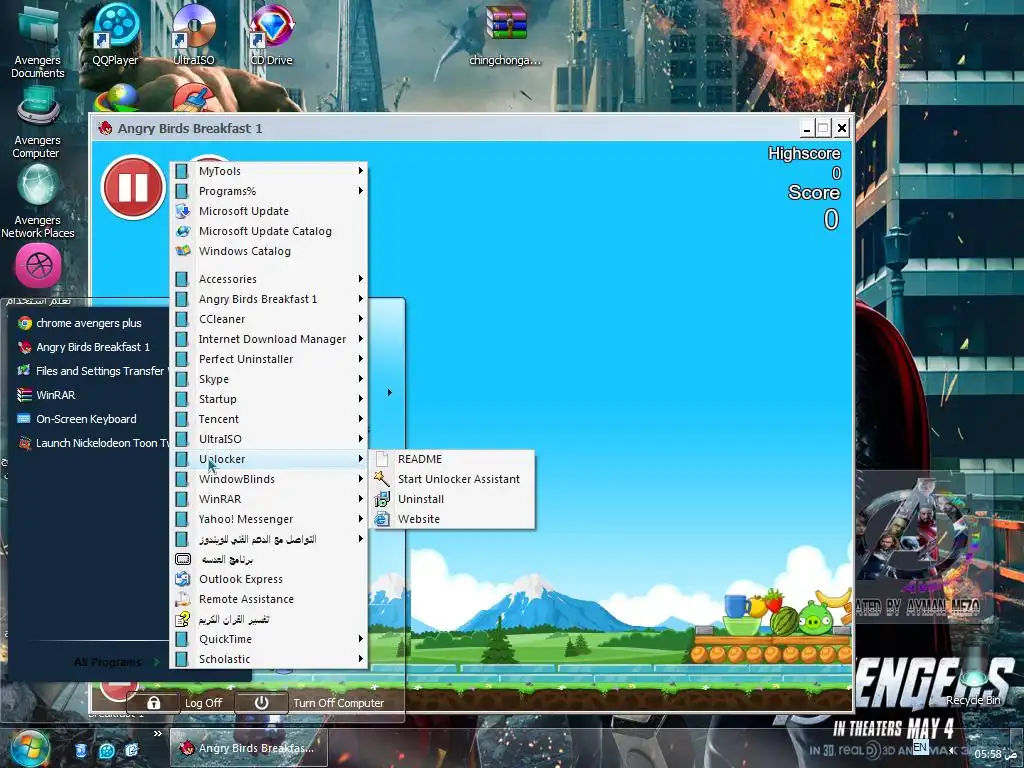Viewport: 1024px width, 768px height.
Task: Click Turn Off Computer text
Action: tap(338, 703)
